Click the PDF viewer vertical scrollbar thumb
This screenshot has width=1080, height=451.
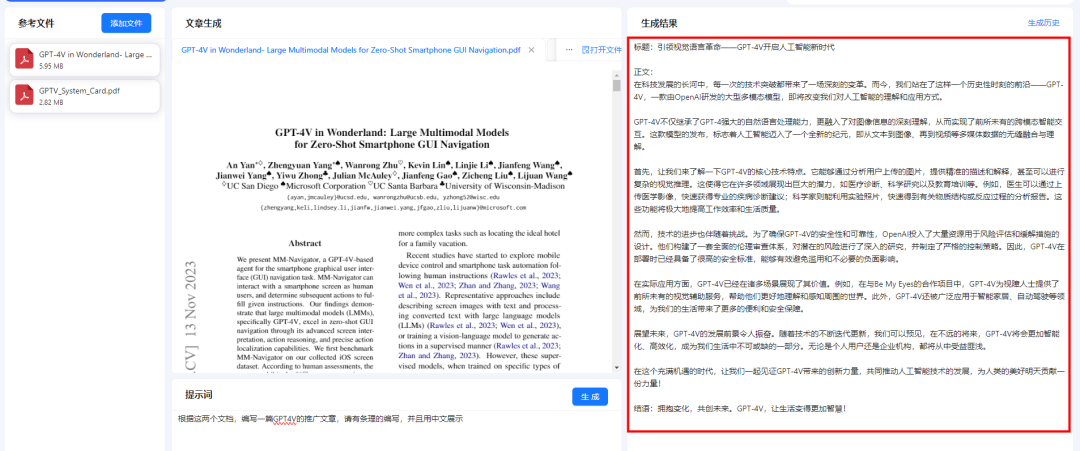(x=616, y=85)
